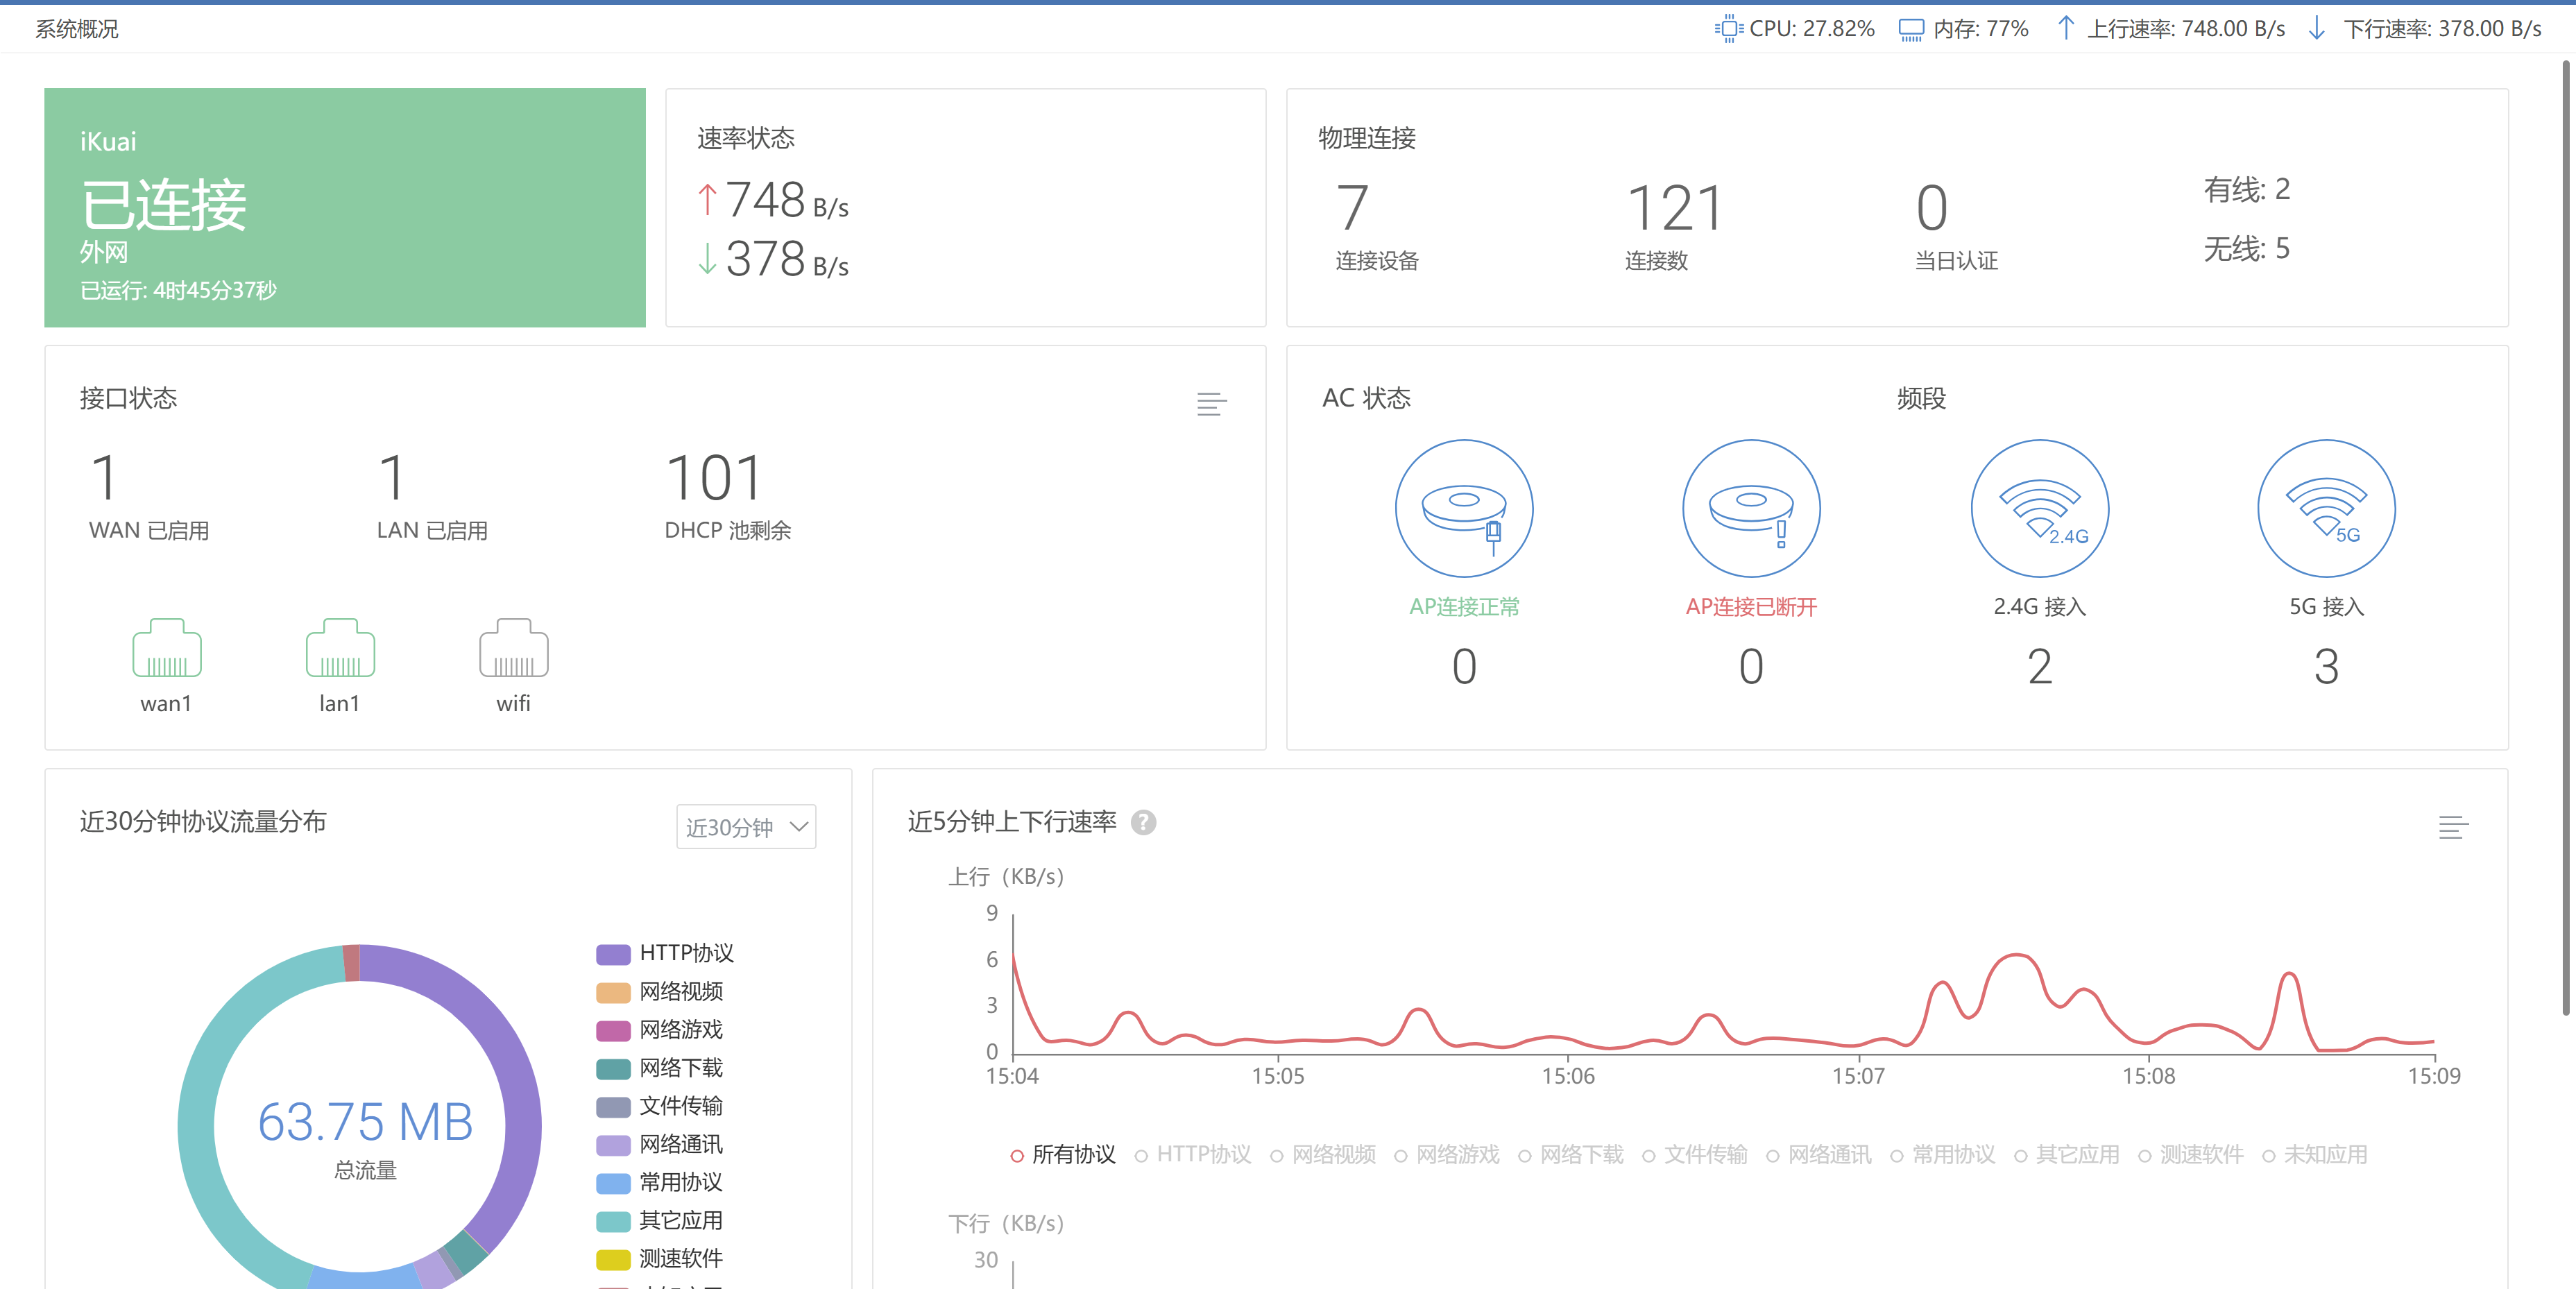Click the 网络通讯 lavender swatch in the donut legend
This screenshot has height=1289, width=2576.
(613, 1145)
